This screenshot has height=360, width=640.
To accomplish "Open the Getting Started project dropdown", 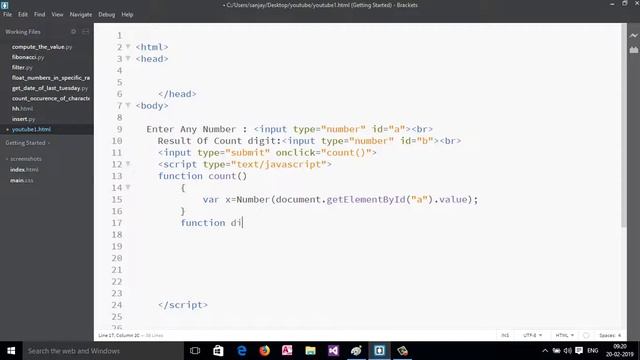I will 27,143.
